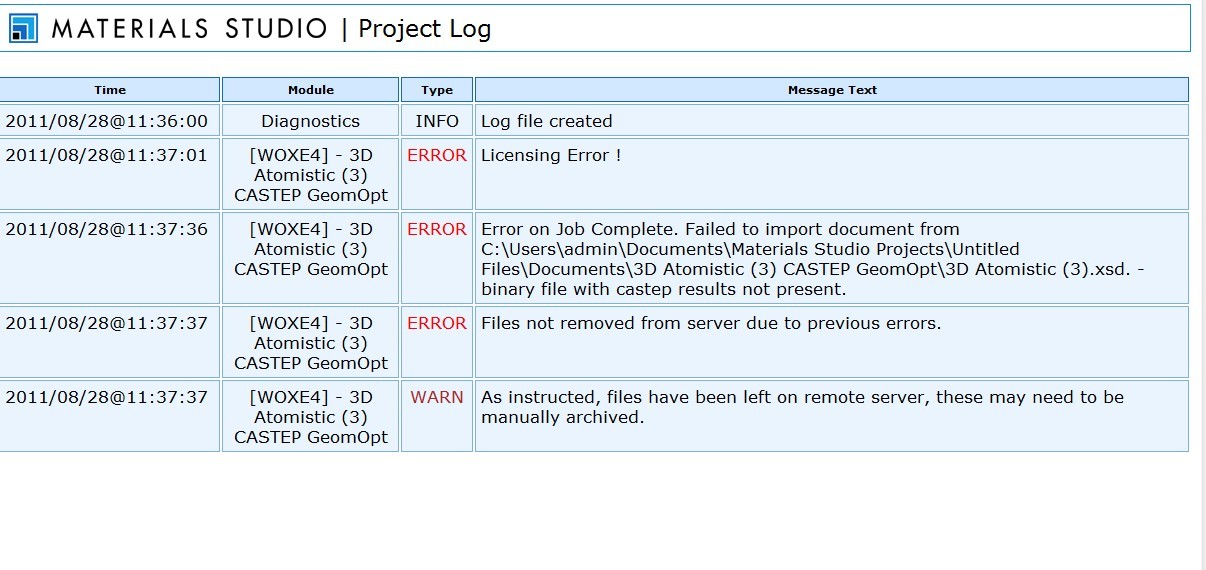Click the Time column header
Viewport: 1206px width, 570px height.
110,90
